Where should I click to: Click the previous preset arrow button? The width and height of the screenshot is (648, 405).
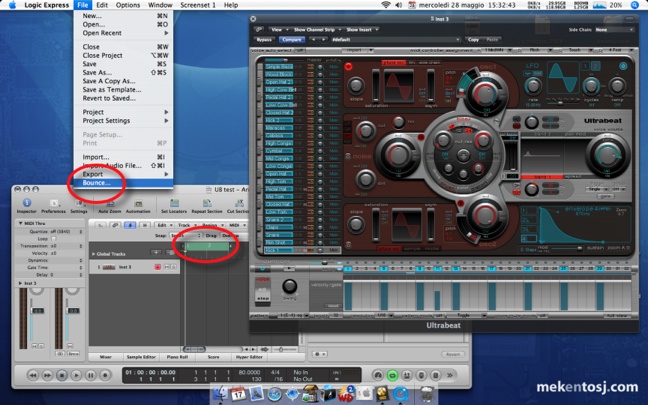click(x=313, y=40)
